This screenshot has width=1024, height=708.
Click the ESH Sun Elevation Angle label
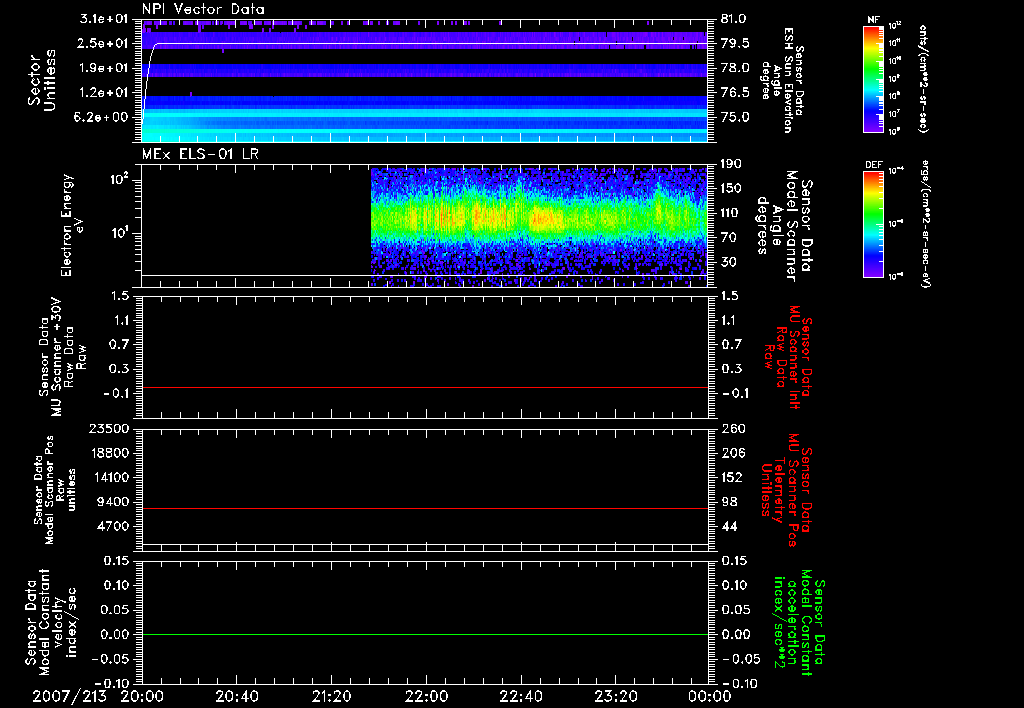click(x=790, y=80)
